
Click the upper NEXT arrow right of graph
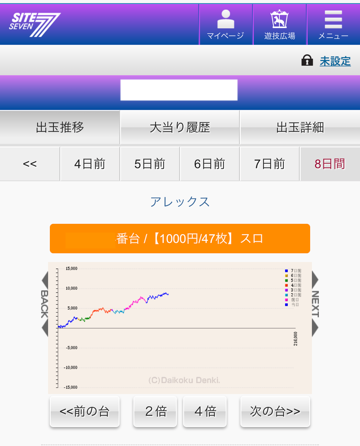point(315,279)
